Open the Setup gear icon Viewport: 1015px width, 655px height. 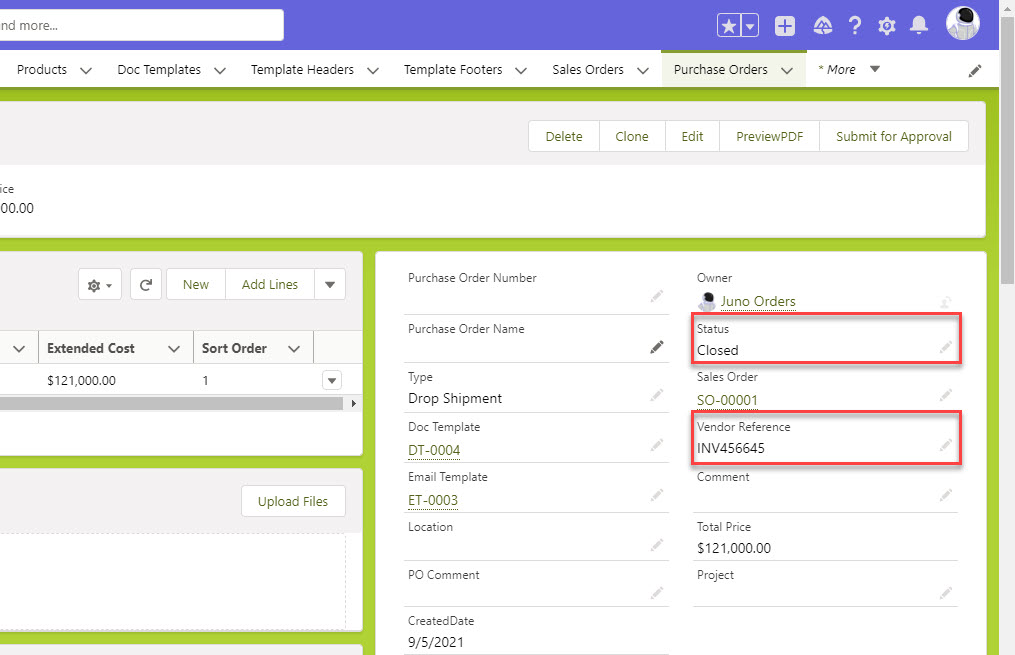pyautogui.click(x=886, y=26)
